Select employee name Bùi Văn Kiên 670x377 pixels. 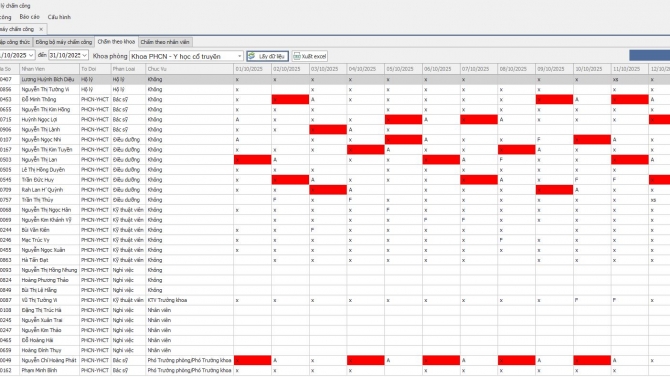pyautogui.click(x=35, y=230)
